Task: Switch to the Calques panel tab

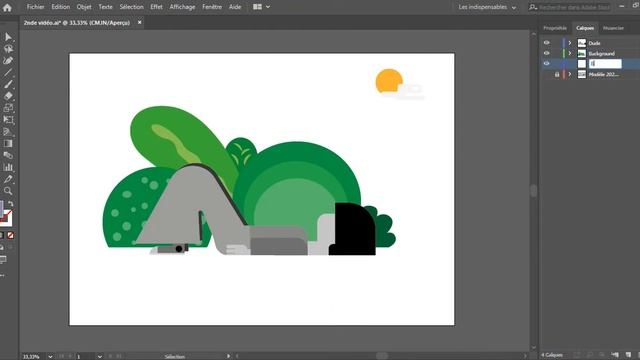Action: coord(585,28)
